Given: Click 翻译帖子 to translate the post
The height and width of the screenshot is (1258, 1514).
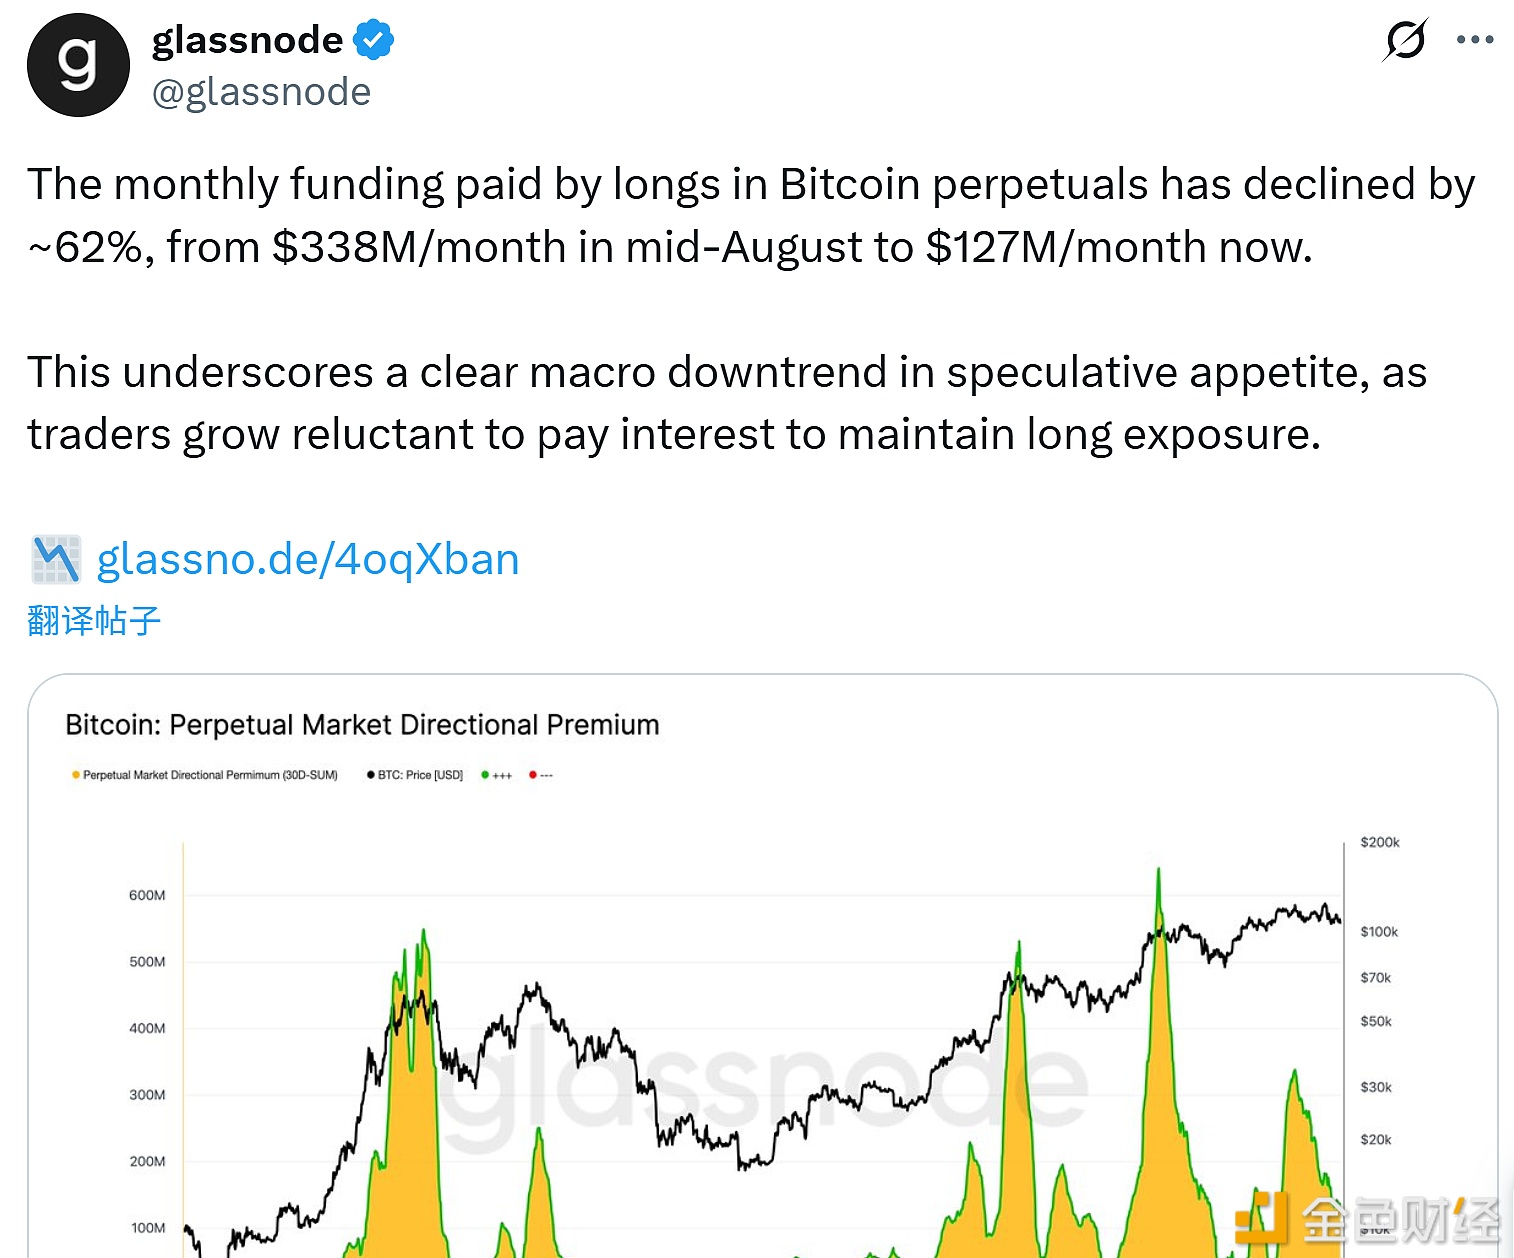Looking at the screenshot, I should [x=92, y=620].
